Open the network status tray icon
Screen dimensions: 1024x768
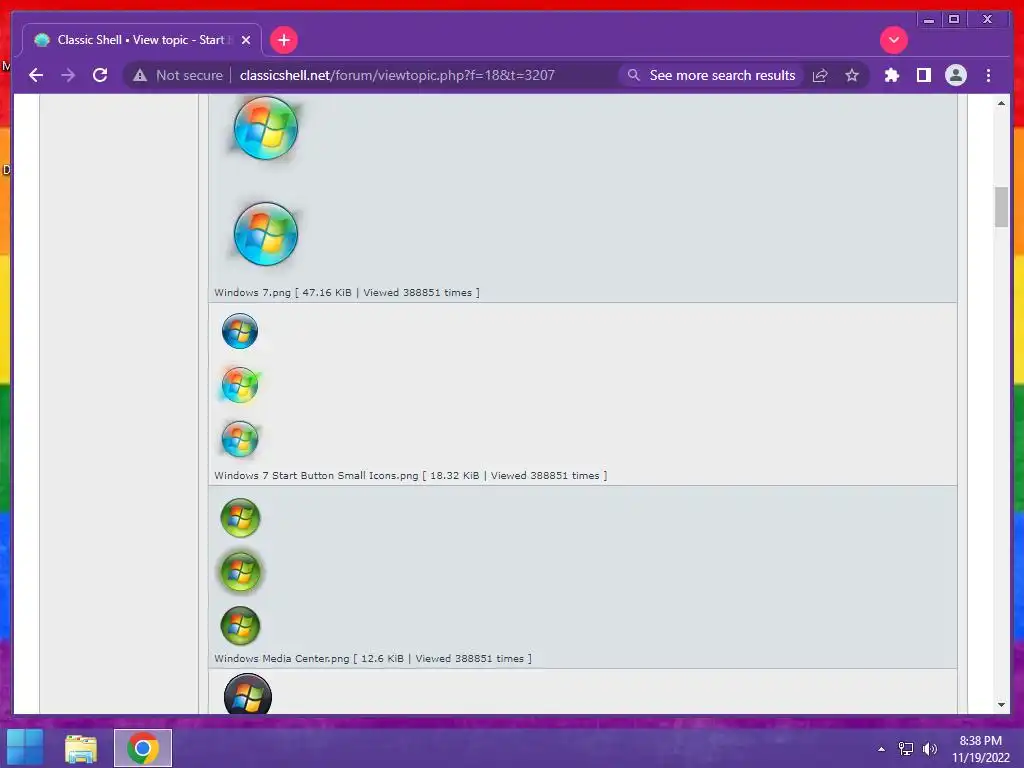[x=906, y=749]
